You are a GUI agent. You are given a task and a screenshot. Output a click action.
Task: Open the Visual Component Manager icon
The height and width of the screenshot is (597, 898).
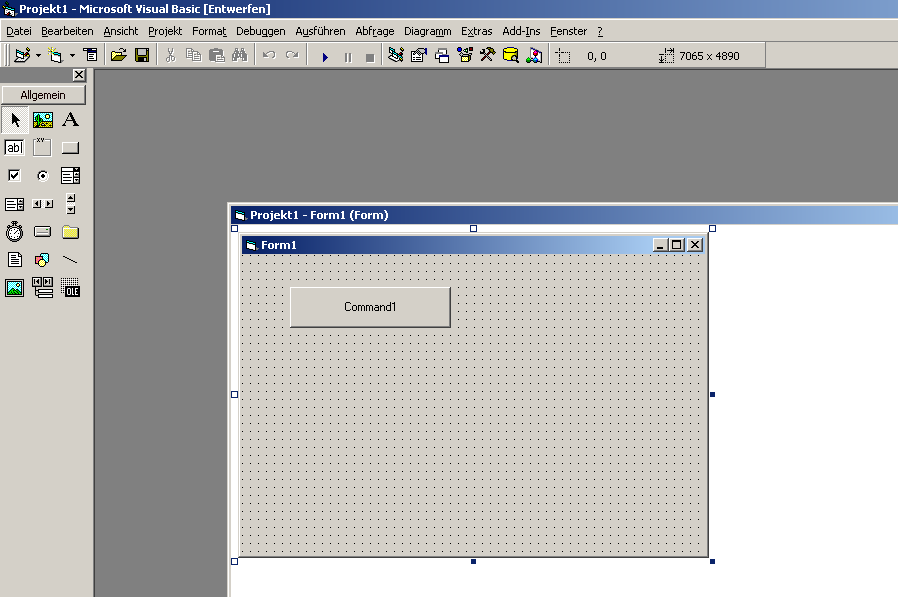pos(534,56)
